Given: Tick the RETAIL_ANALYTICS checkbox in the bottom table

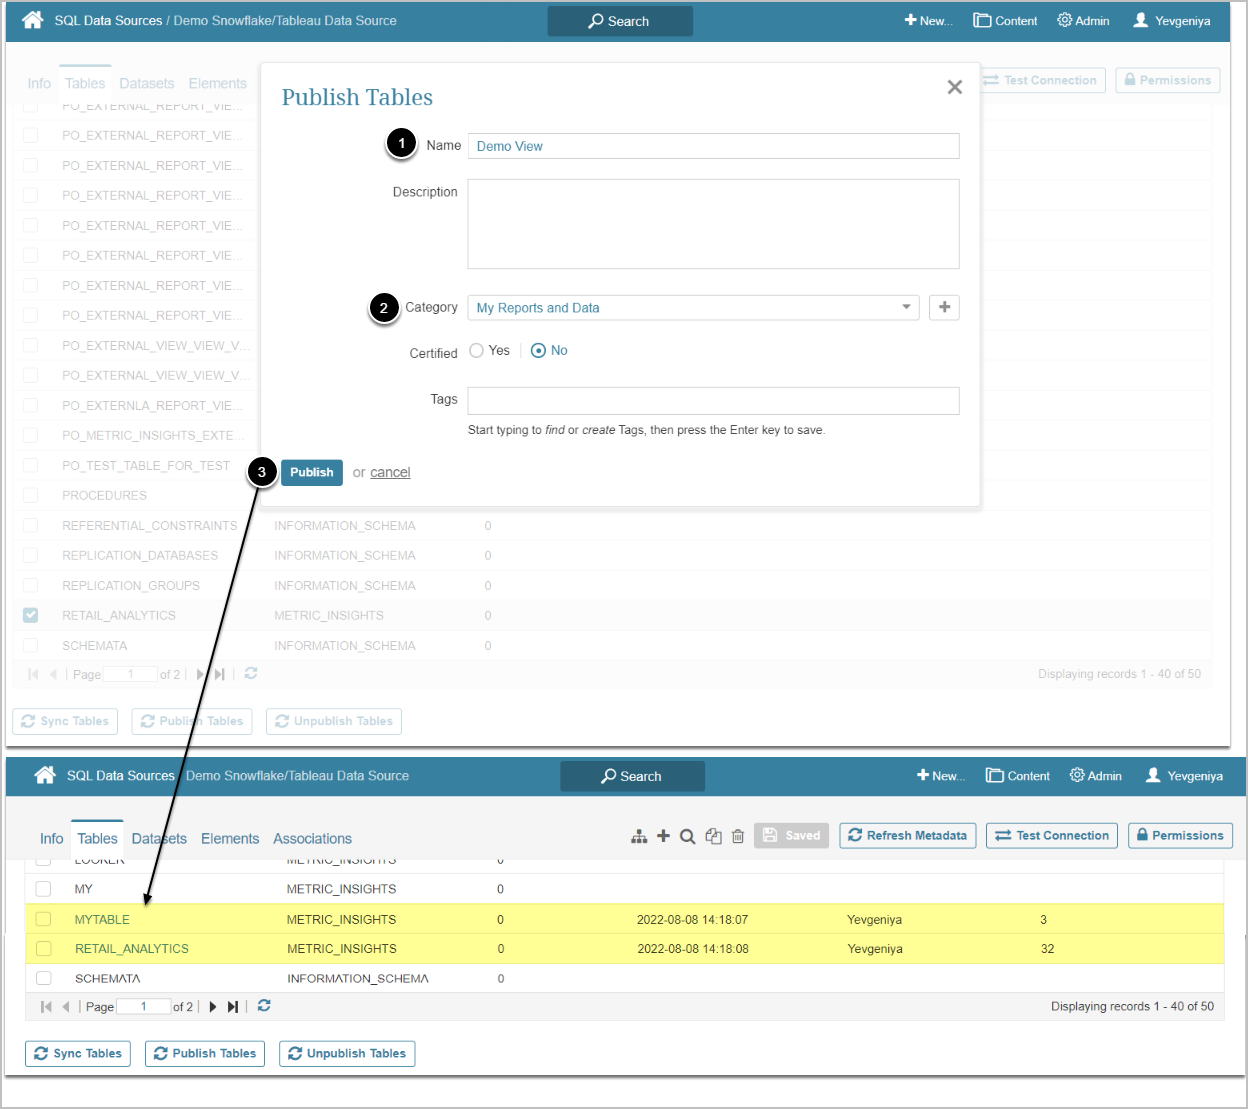Looking at the screenshot, I should [43, 949].
